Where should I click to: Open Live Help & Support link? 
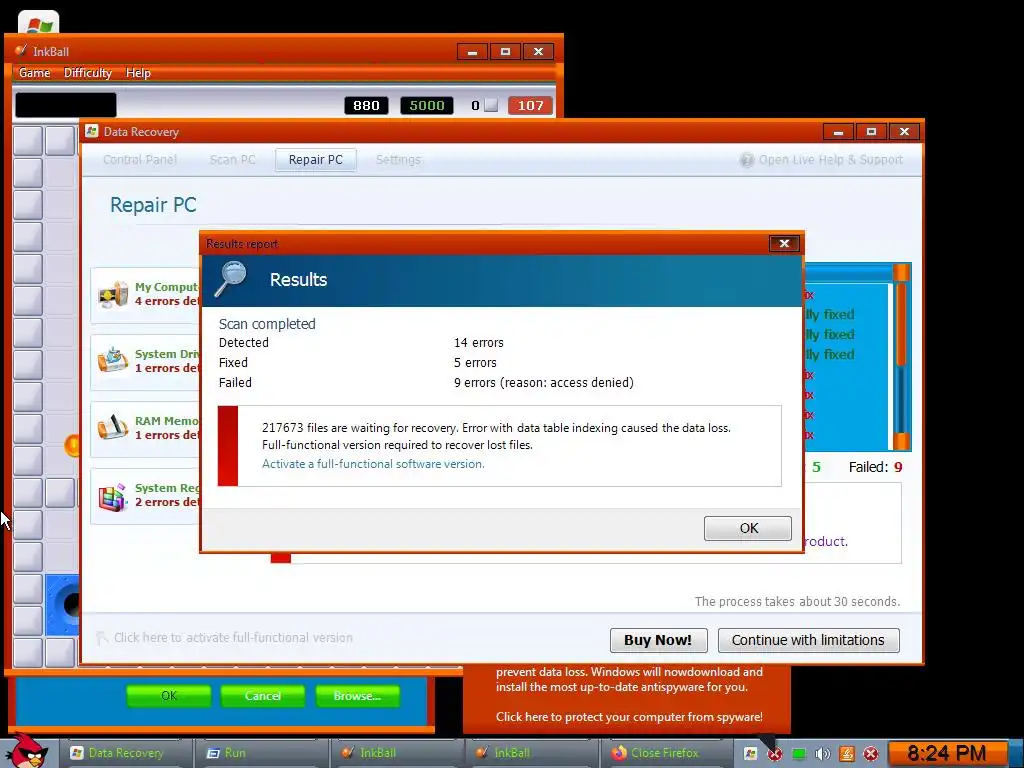point(830,160)
